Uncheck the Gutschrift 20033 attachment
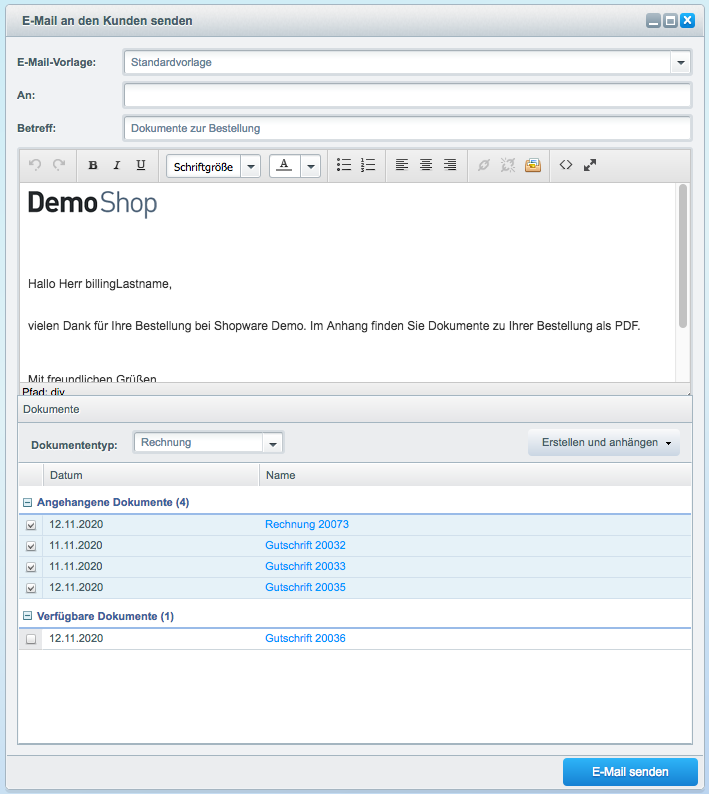Viewport: 709px width, 794px height. pyautogui.click(x=31, y=567)
